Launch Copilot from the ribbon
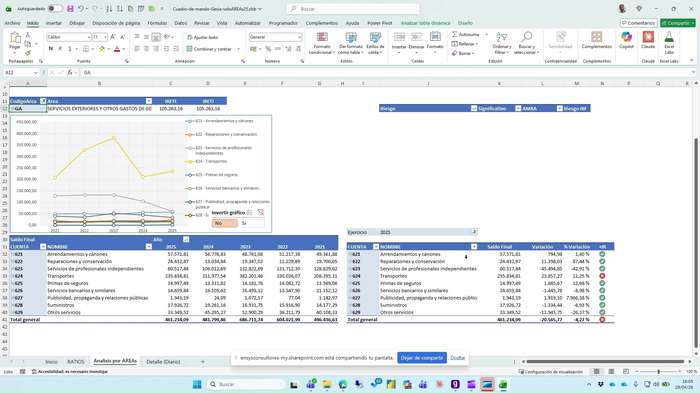This screenshot has width=700, height=393. coord(626,40)
